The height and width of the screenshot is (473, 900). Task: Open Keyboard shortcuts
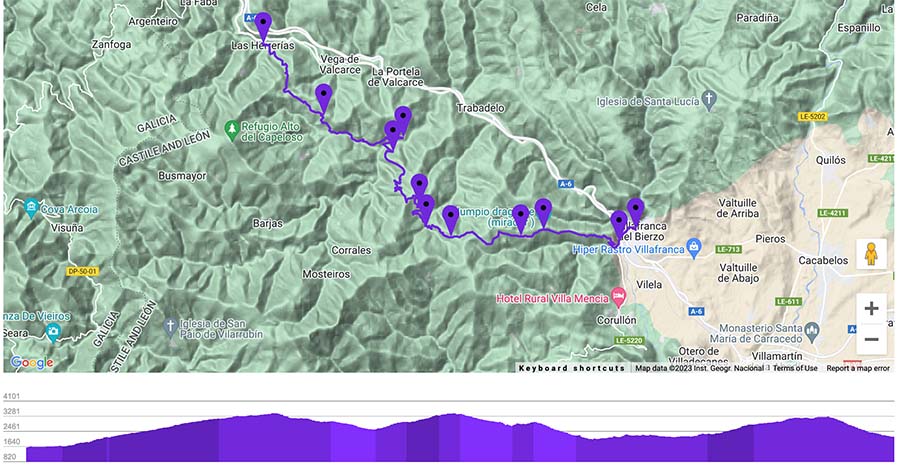coord(572,368)
